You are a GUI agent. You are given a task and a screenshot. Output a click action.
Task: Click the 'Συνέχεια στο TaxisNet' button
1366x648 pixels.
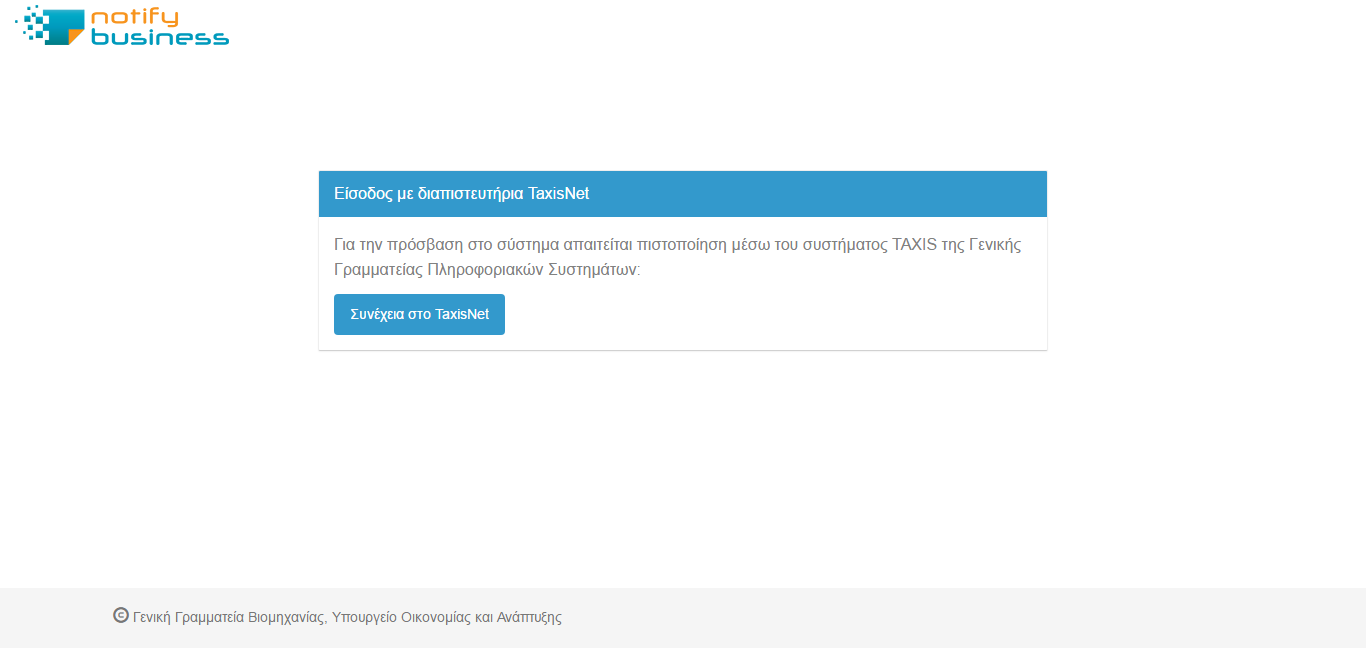[419, 314]
